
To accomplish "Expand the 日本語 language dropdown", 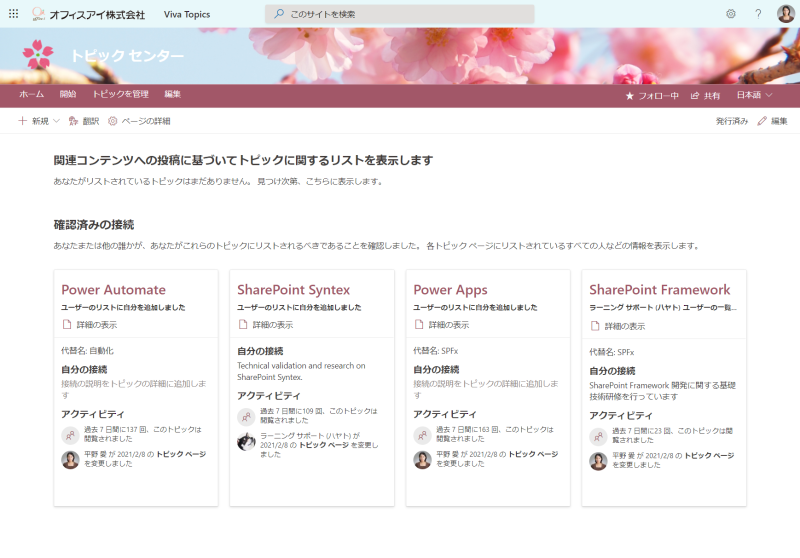I will point(754,95).
